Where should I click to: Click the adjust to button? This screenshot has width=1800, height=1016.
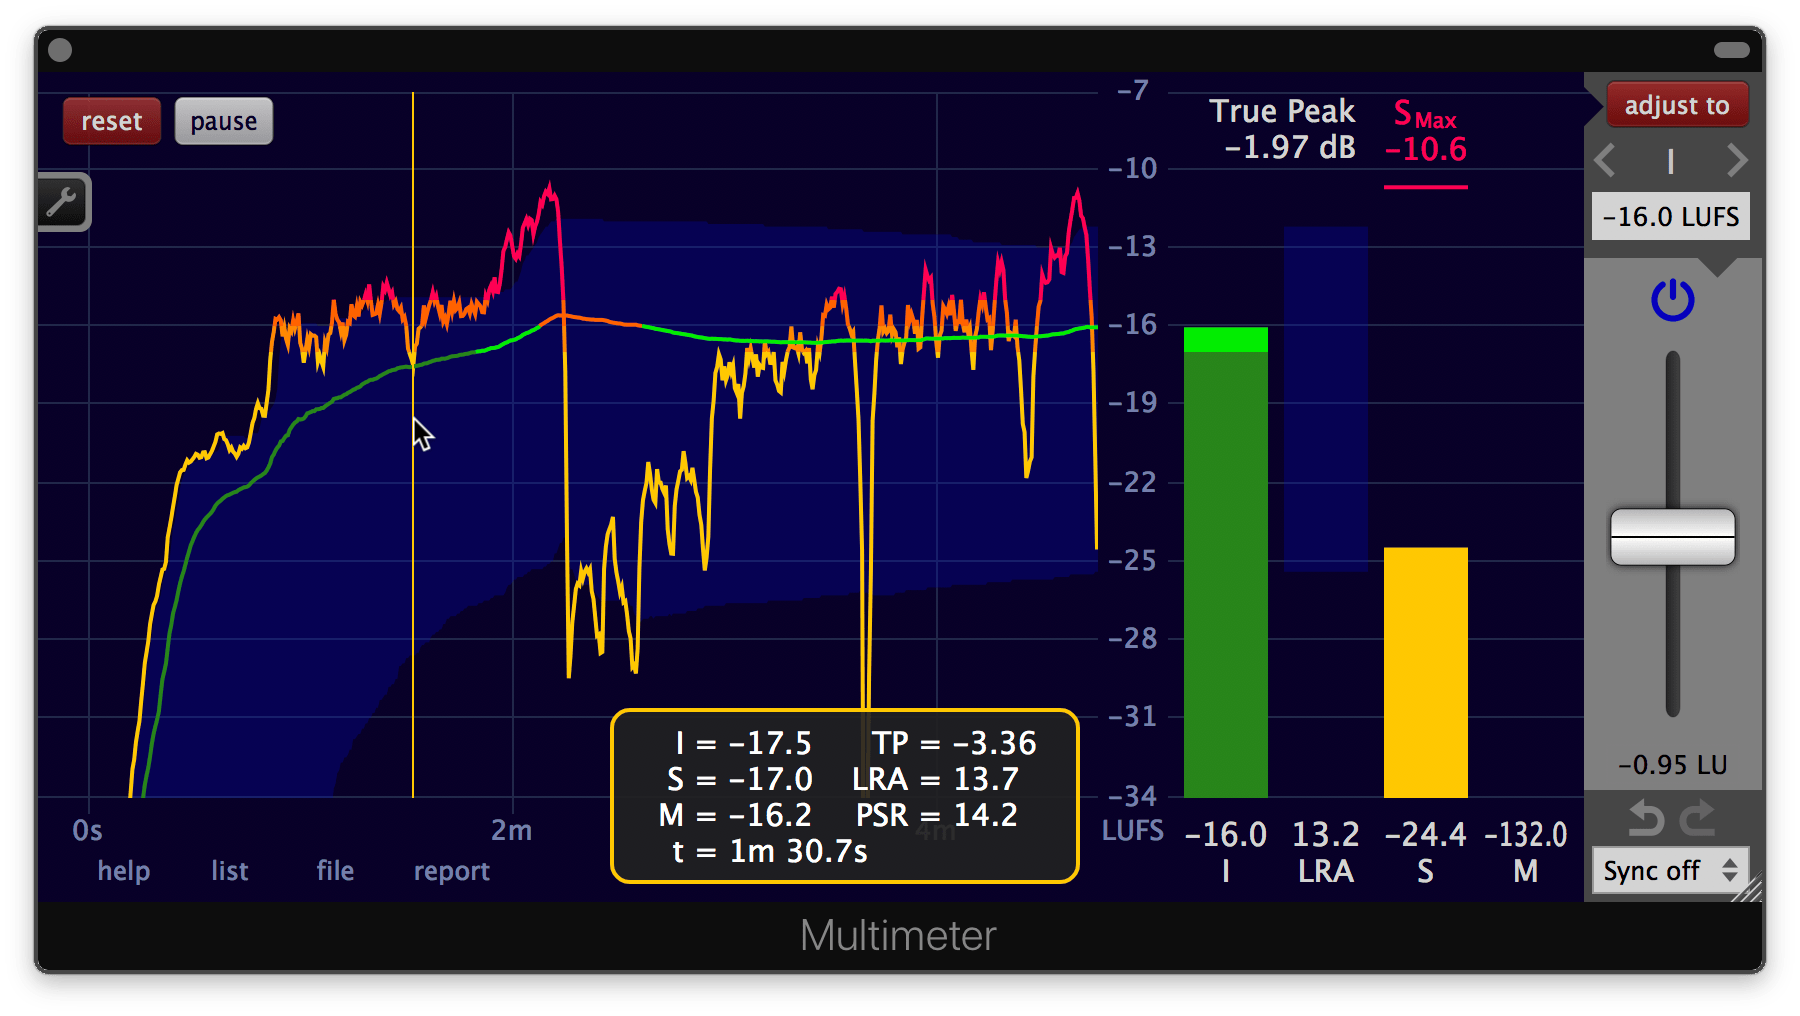[1677, 105]
